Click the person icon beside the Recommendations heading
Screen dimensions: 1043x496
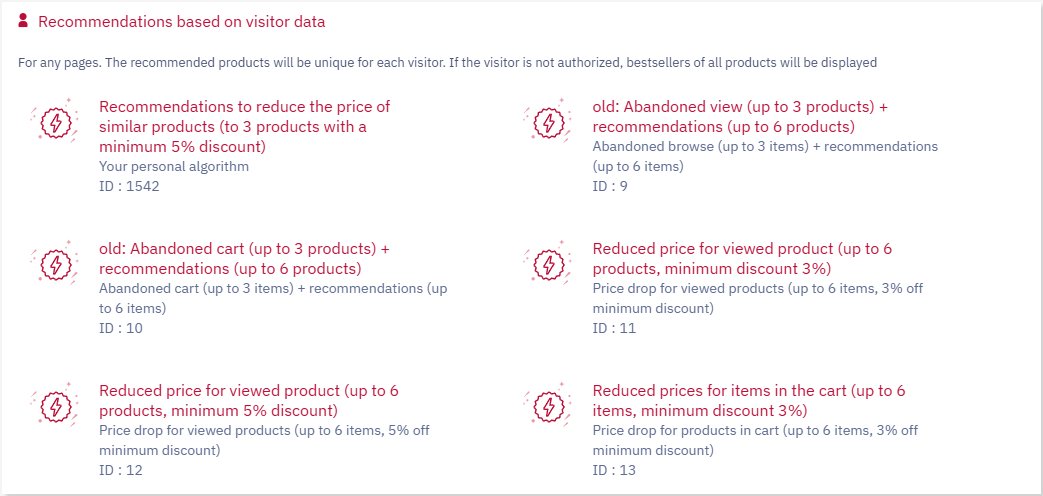pos(23,21)
